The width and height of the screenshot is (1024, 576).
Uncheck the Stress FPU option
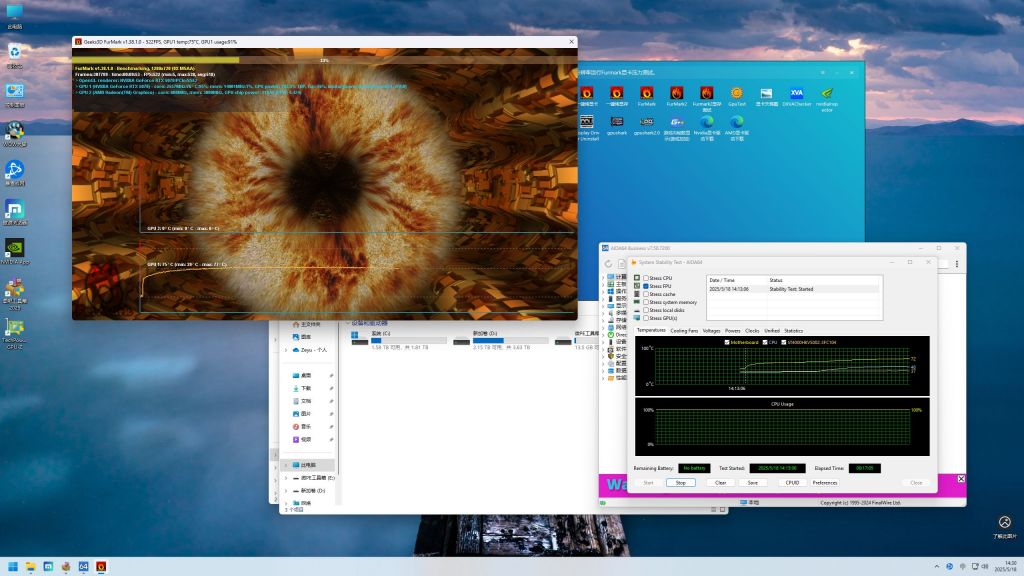(x=645, y=286)
